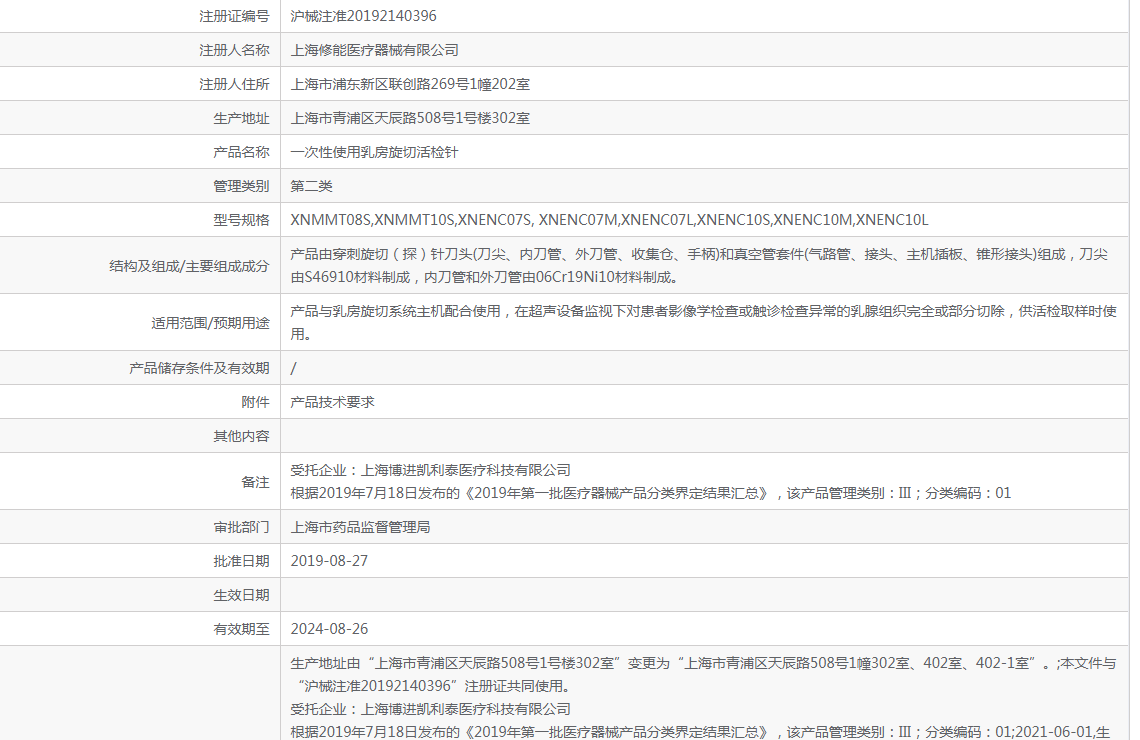This screenshot has width=1140, height=740.
Task: Select the authority 上海市药品监督管理局
Action: click(361, 527)
